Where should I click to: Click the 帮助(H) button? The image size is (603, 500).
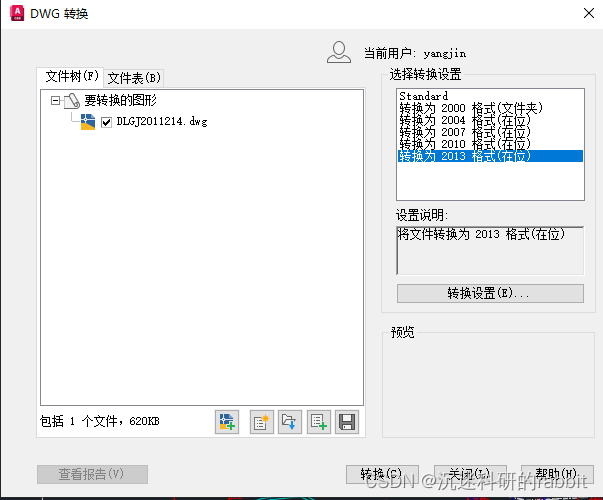coord(557,474)
